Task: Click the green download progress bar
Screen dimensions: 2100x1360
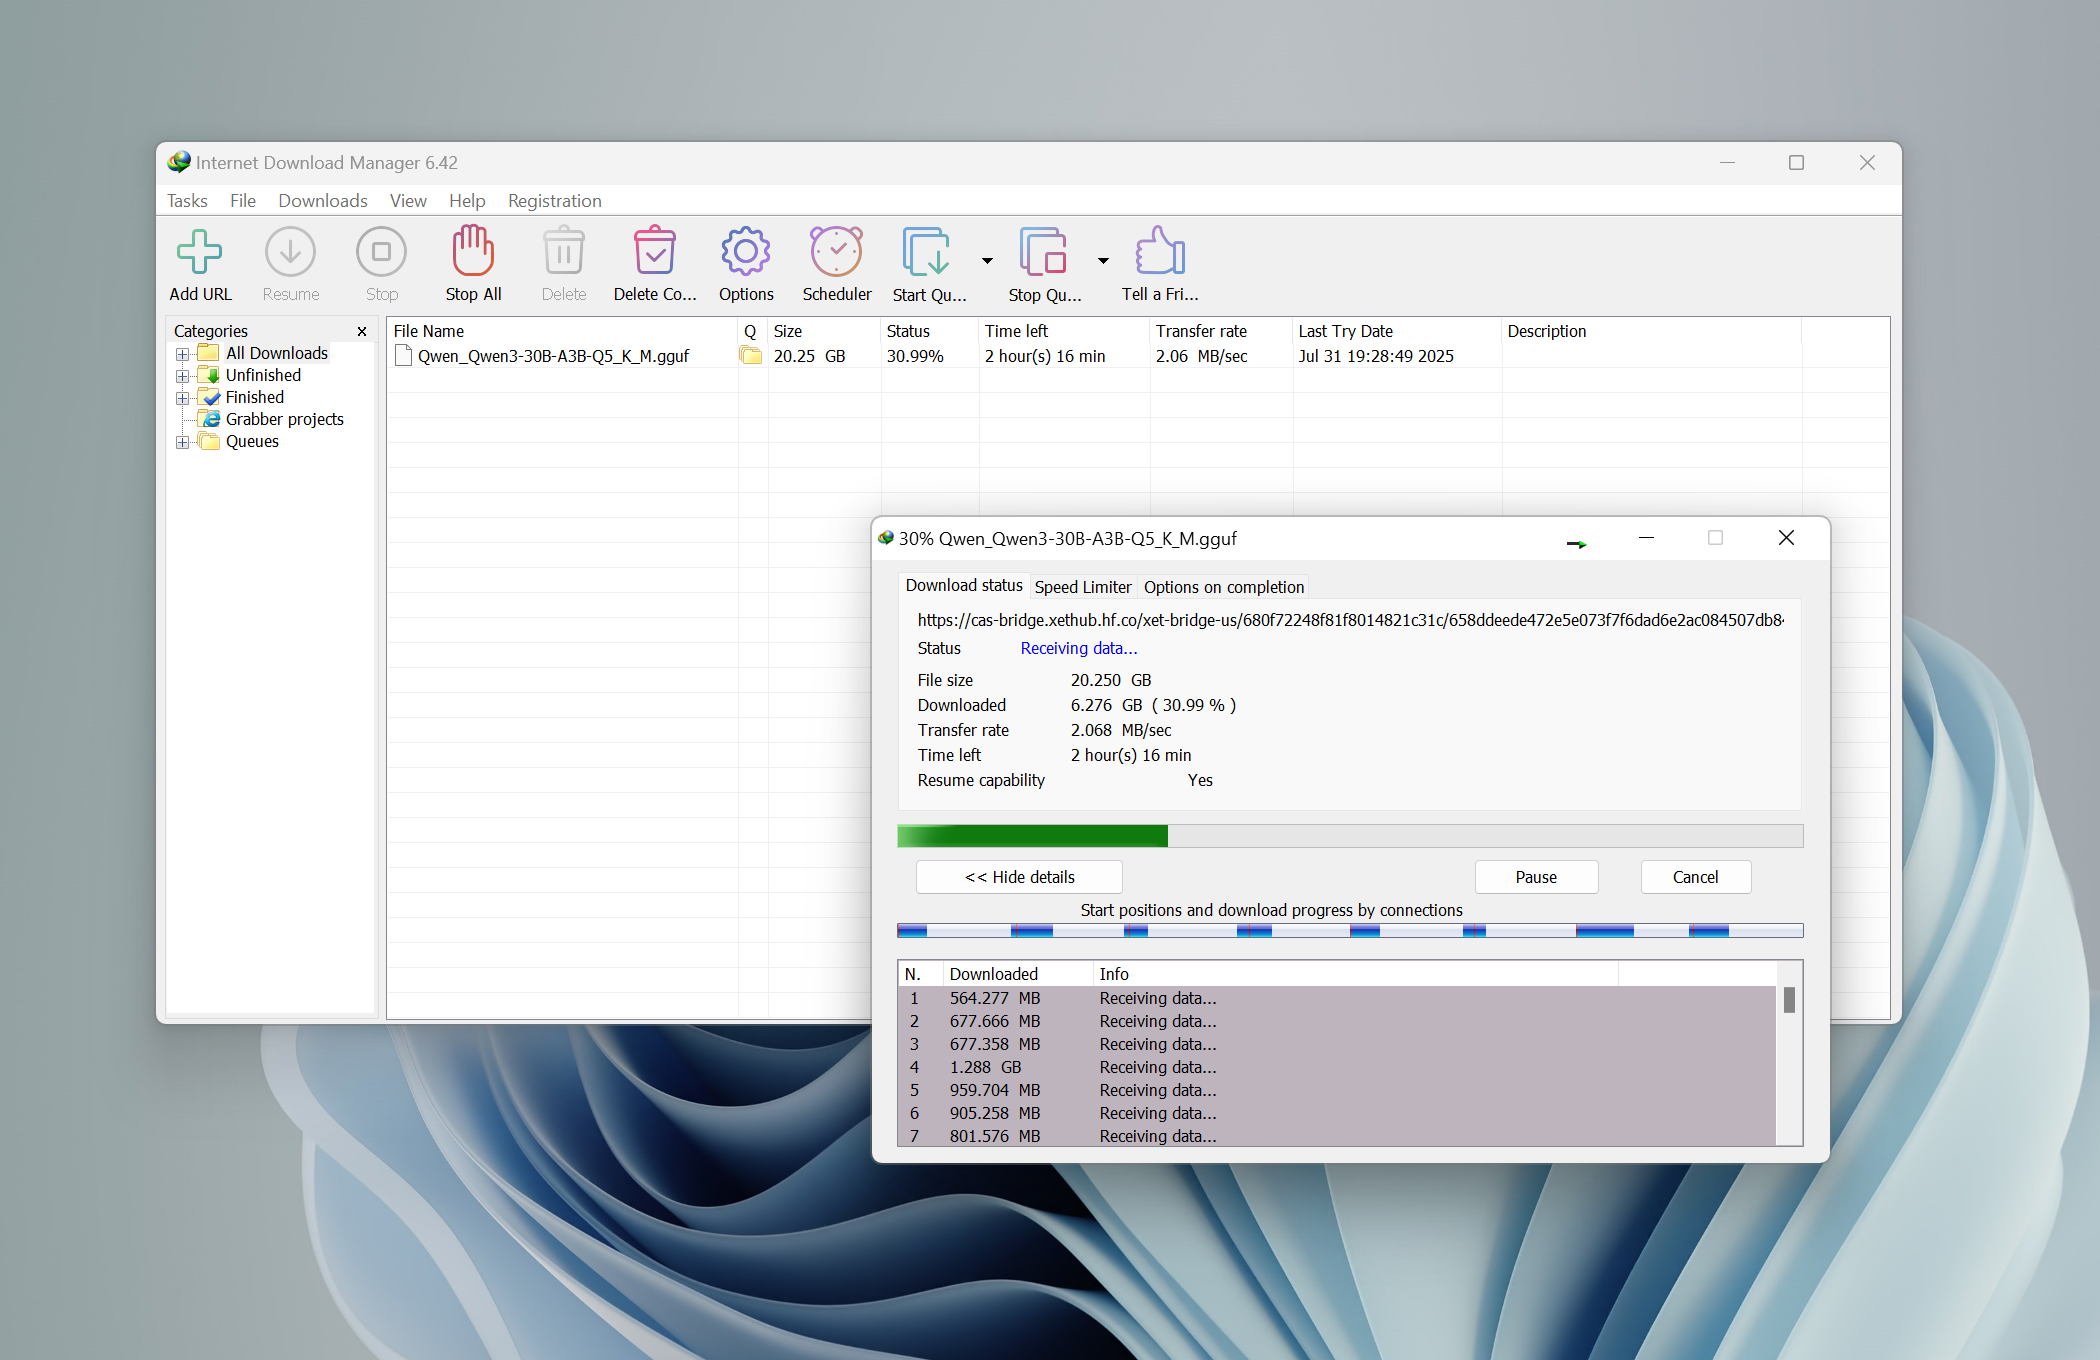Action: [x=1350, y=836]
